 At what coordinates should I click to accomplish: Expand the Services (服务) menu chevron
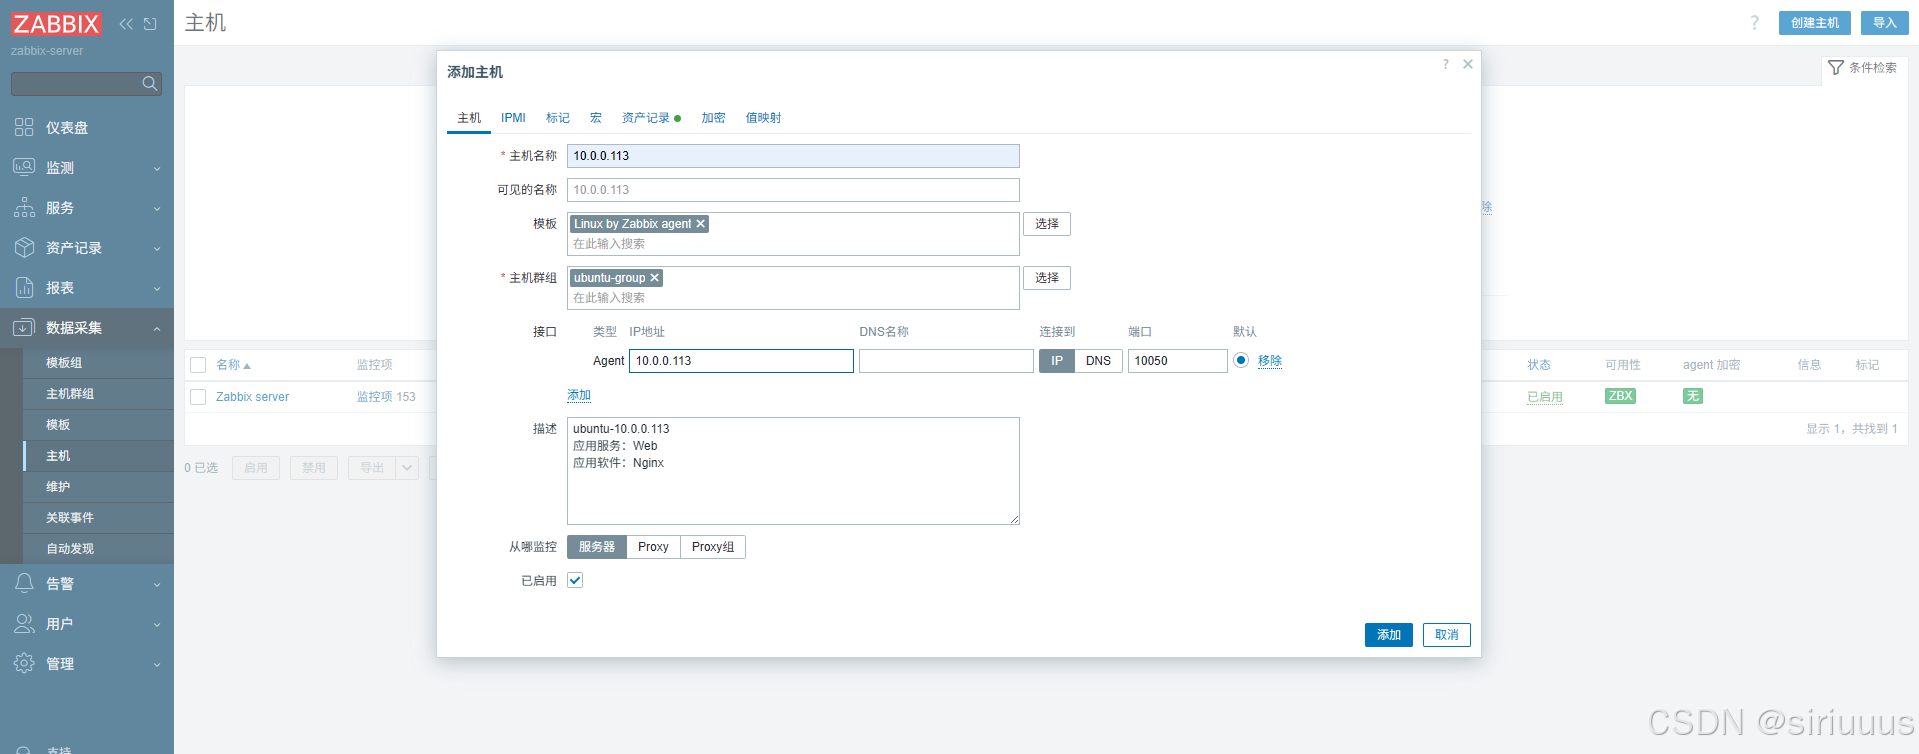tap(157, 209)
